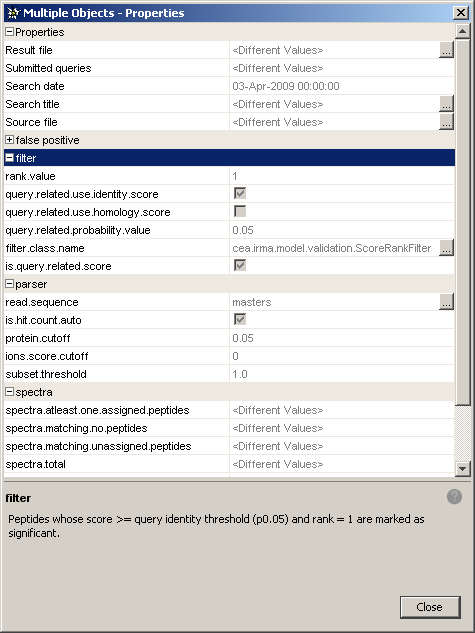Click ellipsis button for Source file
The width and height of the screenshot is (475, 633).
pos(446,122)
